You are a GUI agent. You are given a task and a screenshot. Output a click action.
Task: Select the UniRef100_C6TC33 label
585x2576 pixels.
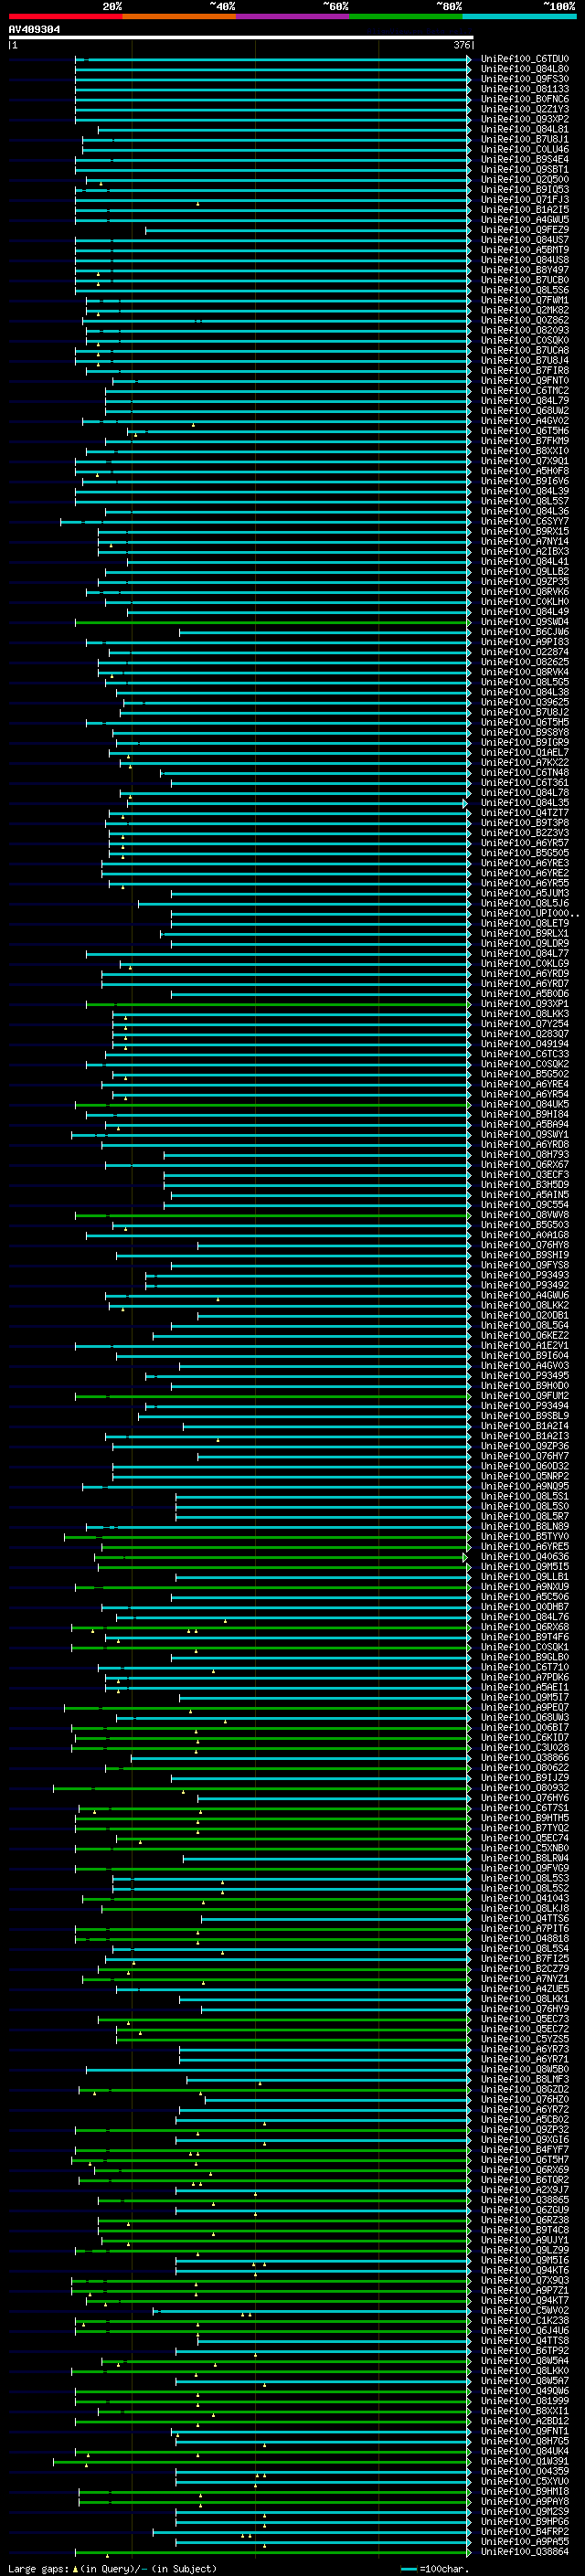tap(524, 1054)
